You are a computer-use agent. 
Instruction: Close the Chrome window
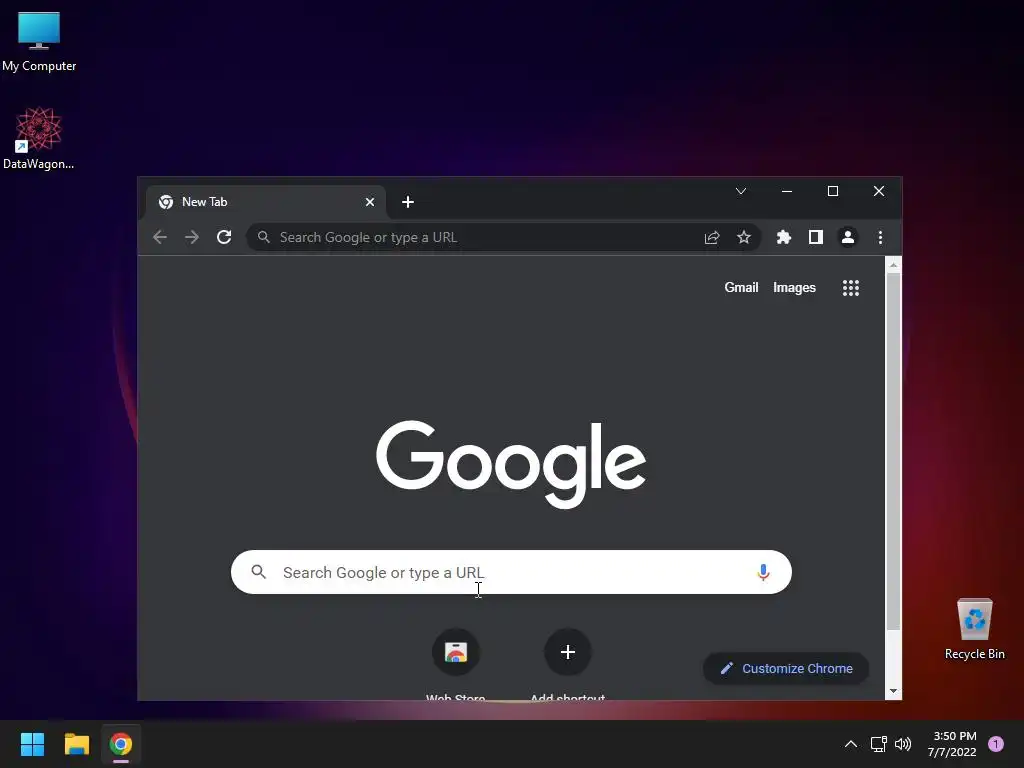tap(879, 191)
